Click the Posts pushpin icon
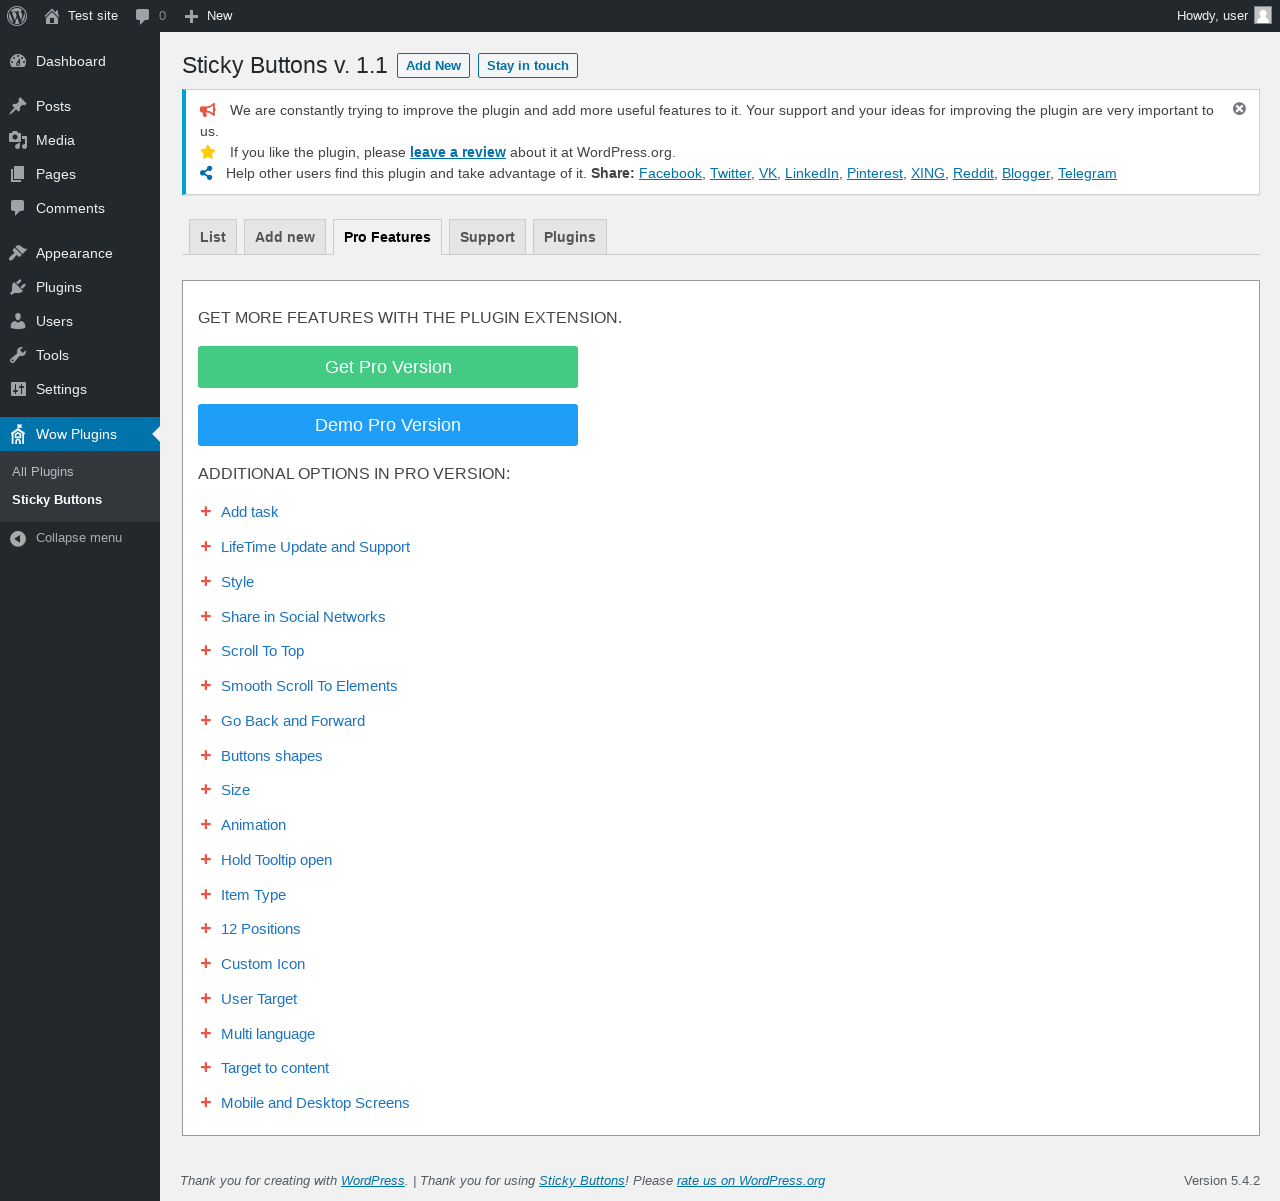This screenshot has height=1201, width=1280. pos(18,106)
